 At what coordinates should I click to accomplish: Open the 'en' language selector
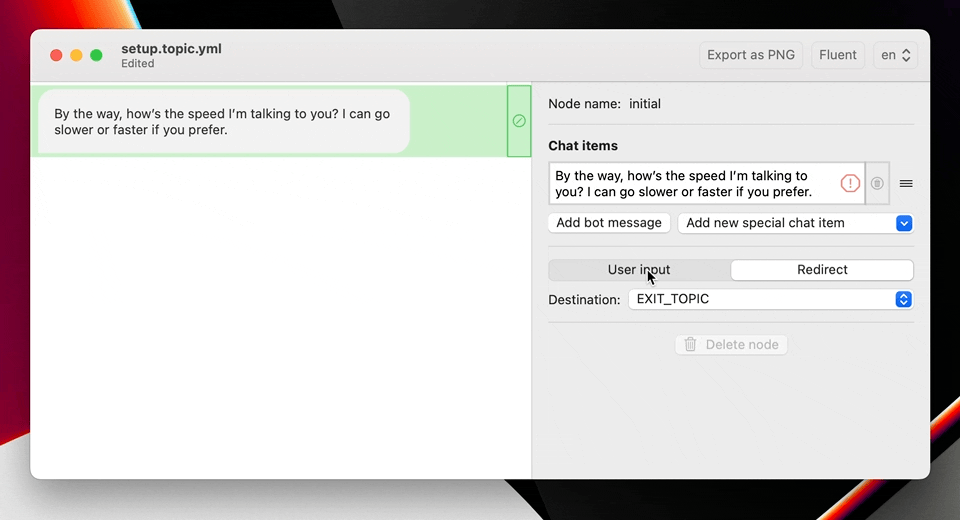pos(895,55)
